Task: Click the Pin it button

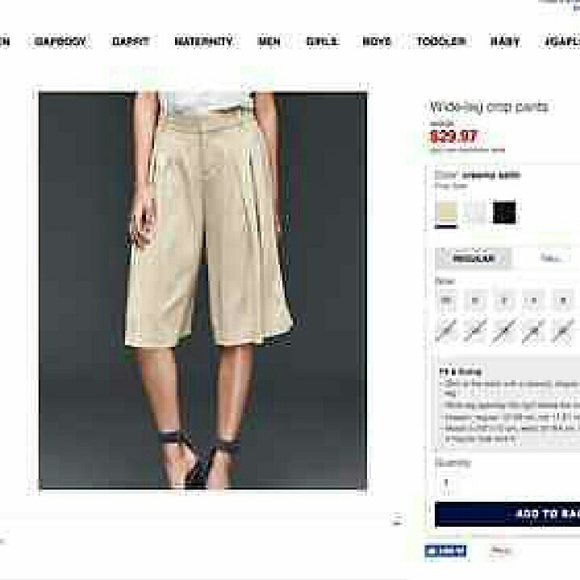Action: pos(501,551)
